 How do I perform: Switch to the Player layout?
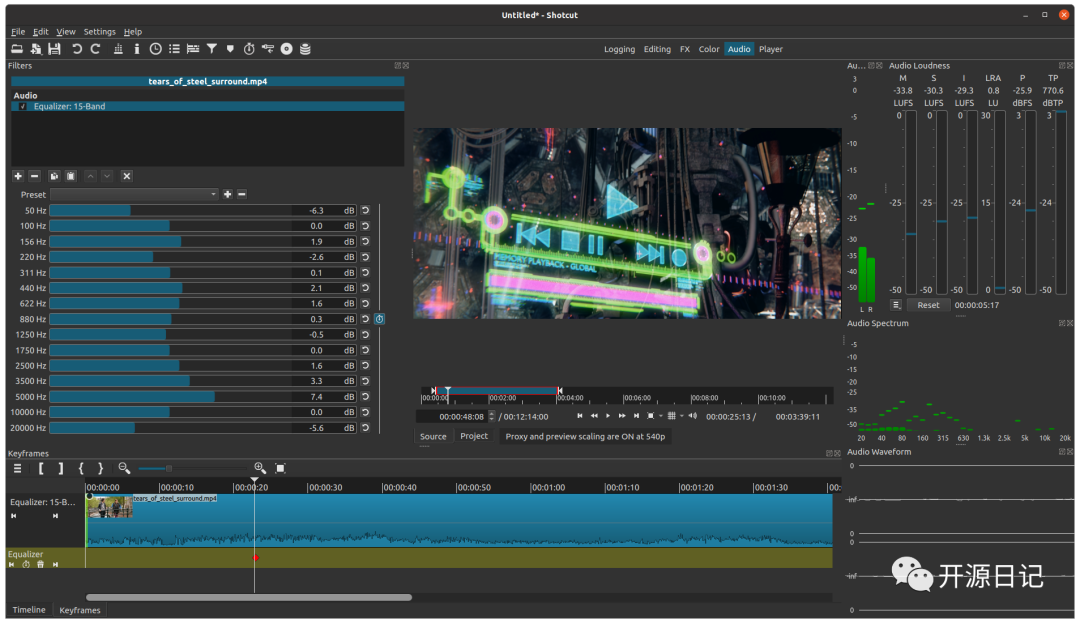click(771, 50)
